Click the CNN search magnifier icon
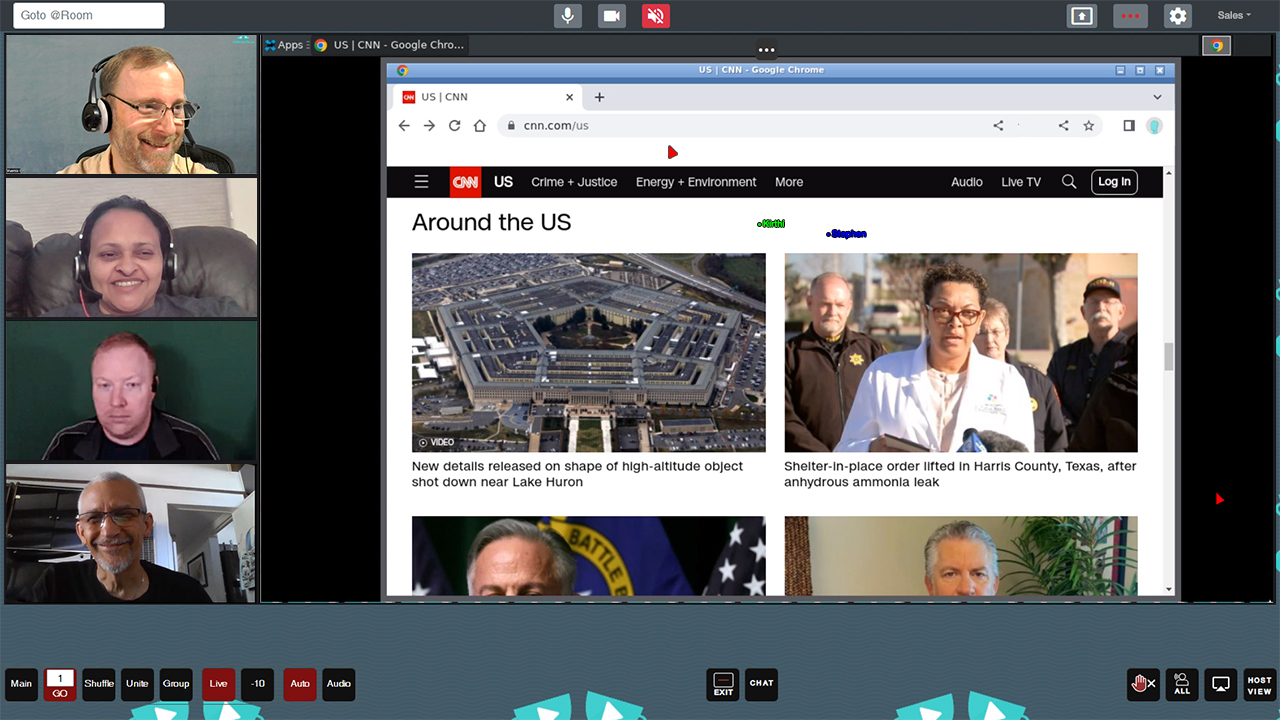The height and width of the screenshot is (720, 1280). (x=1069, y=182)
